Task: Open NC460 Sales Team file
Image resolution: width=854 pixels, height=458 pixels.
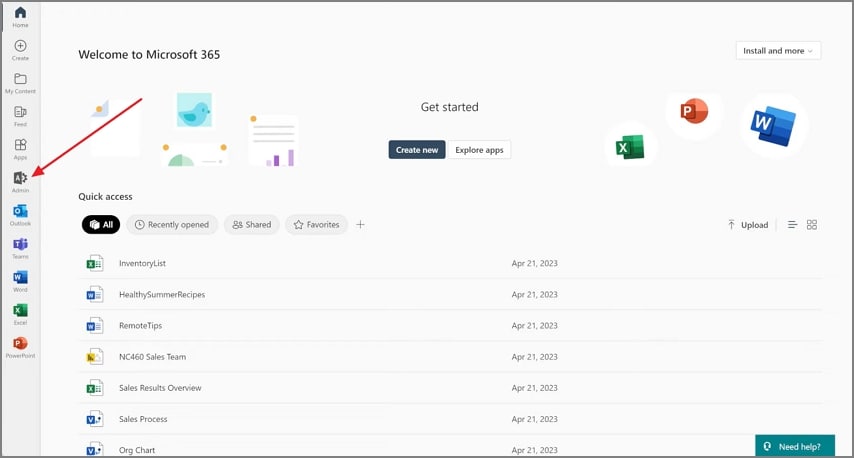Action: (x=152, y=357)
